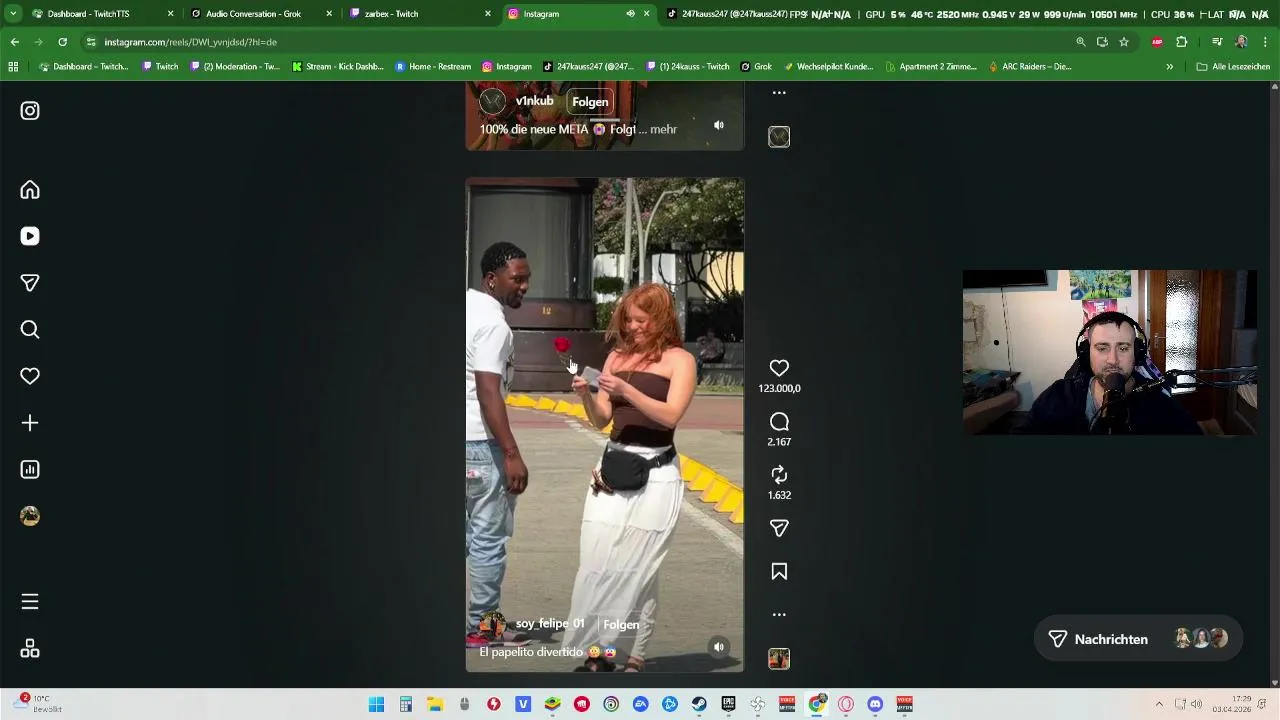The image size is (1280, 720).
Task: Open audio thumbnail of soy_felipe reel
Action: click(779, 658)
